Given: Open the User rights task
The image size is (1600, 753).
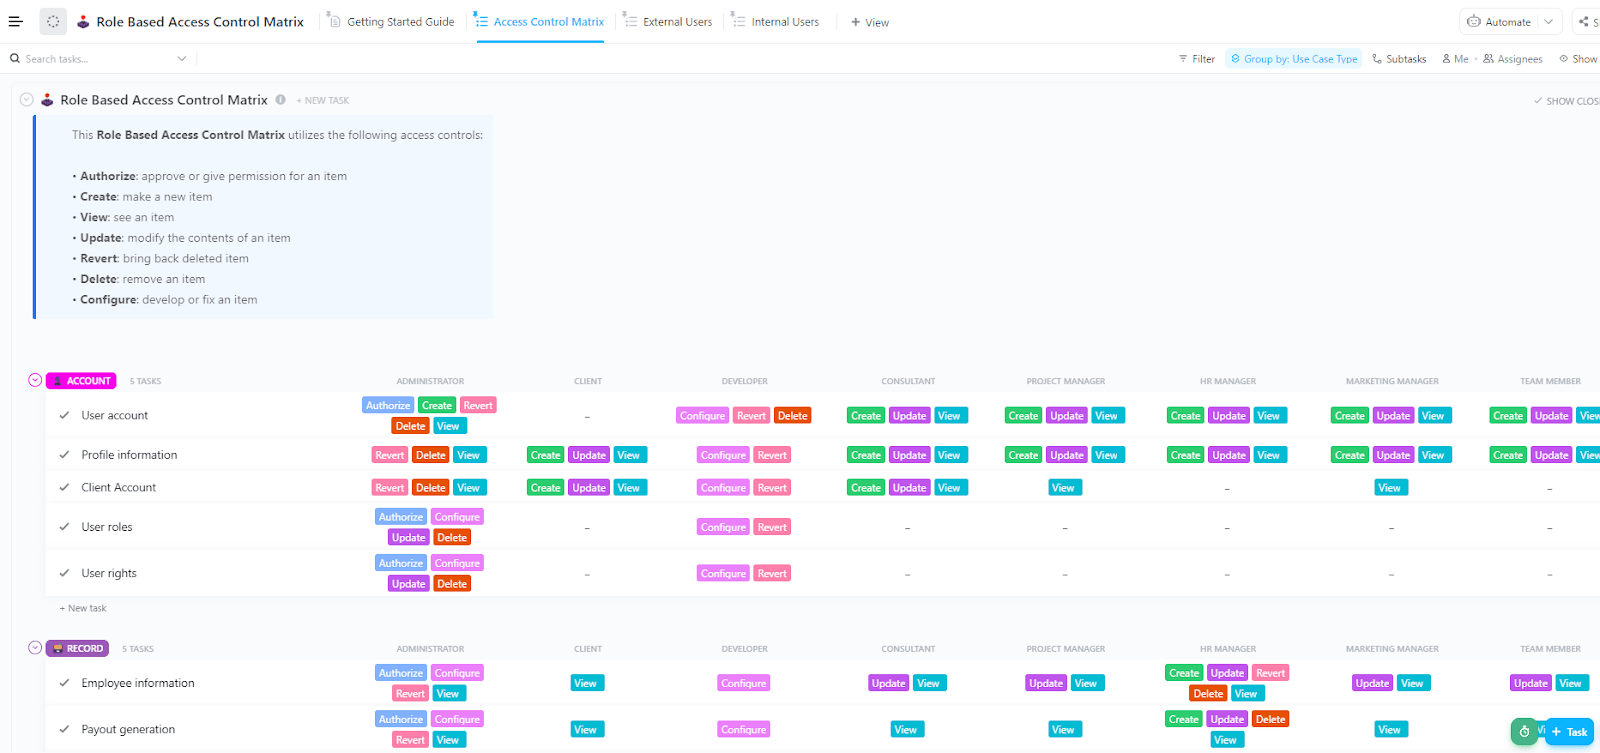Looking at the screenshot, I should click(x=109, y=573).
